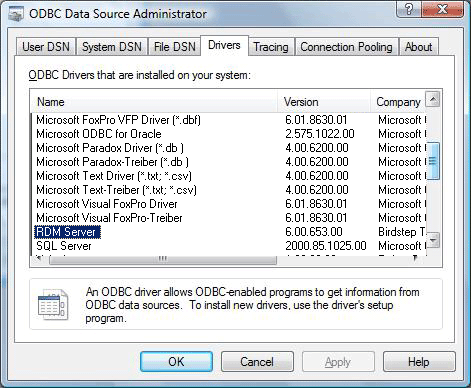
Task: Click the ODBC Data Source Administrator title icon
Action: pyautogui.click(x=16, y=14)
